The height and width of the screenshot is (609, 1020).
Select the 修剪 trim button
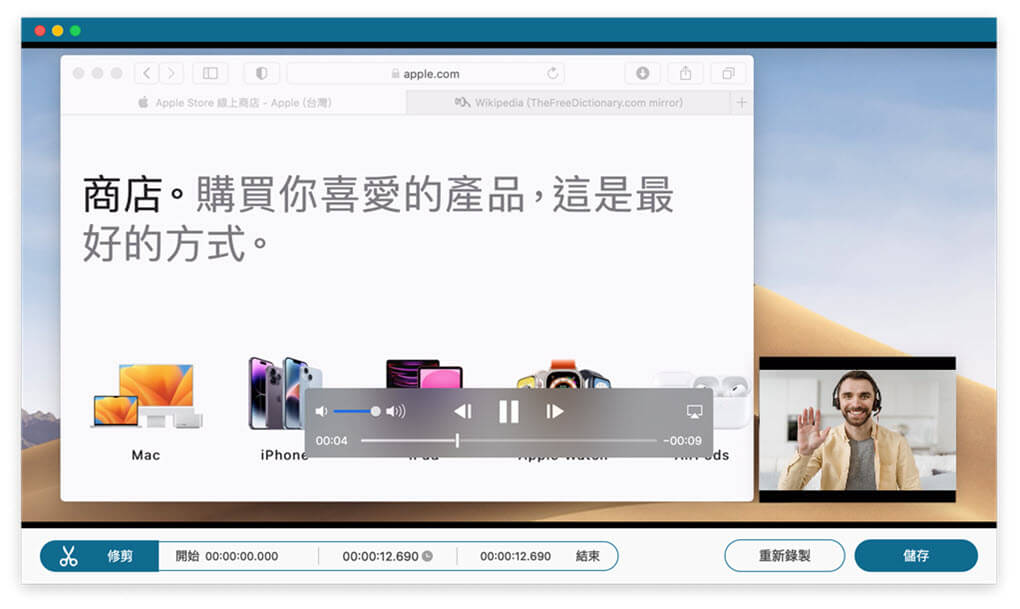click(x=99, y=556)
